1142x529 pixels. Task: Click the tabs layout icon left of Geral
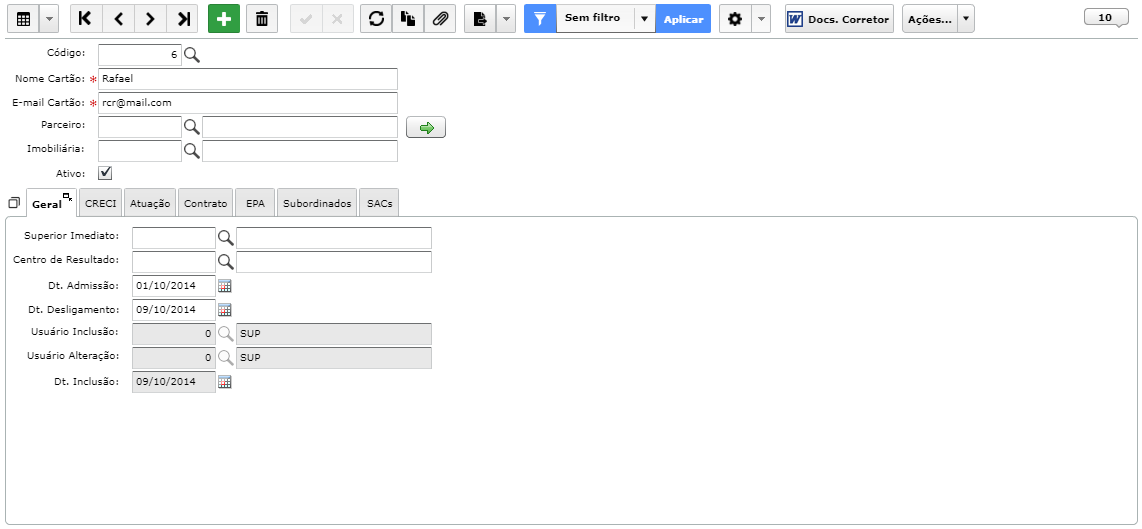coord(14,203)
